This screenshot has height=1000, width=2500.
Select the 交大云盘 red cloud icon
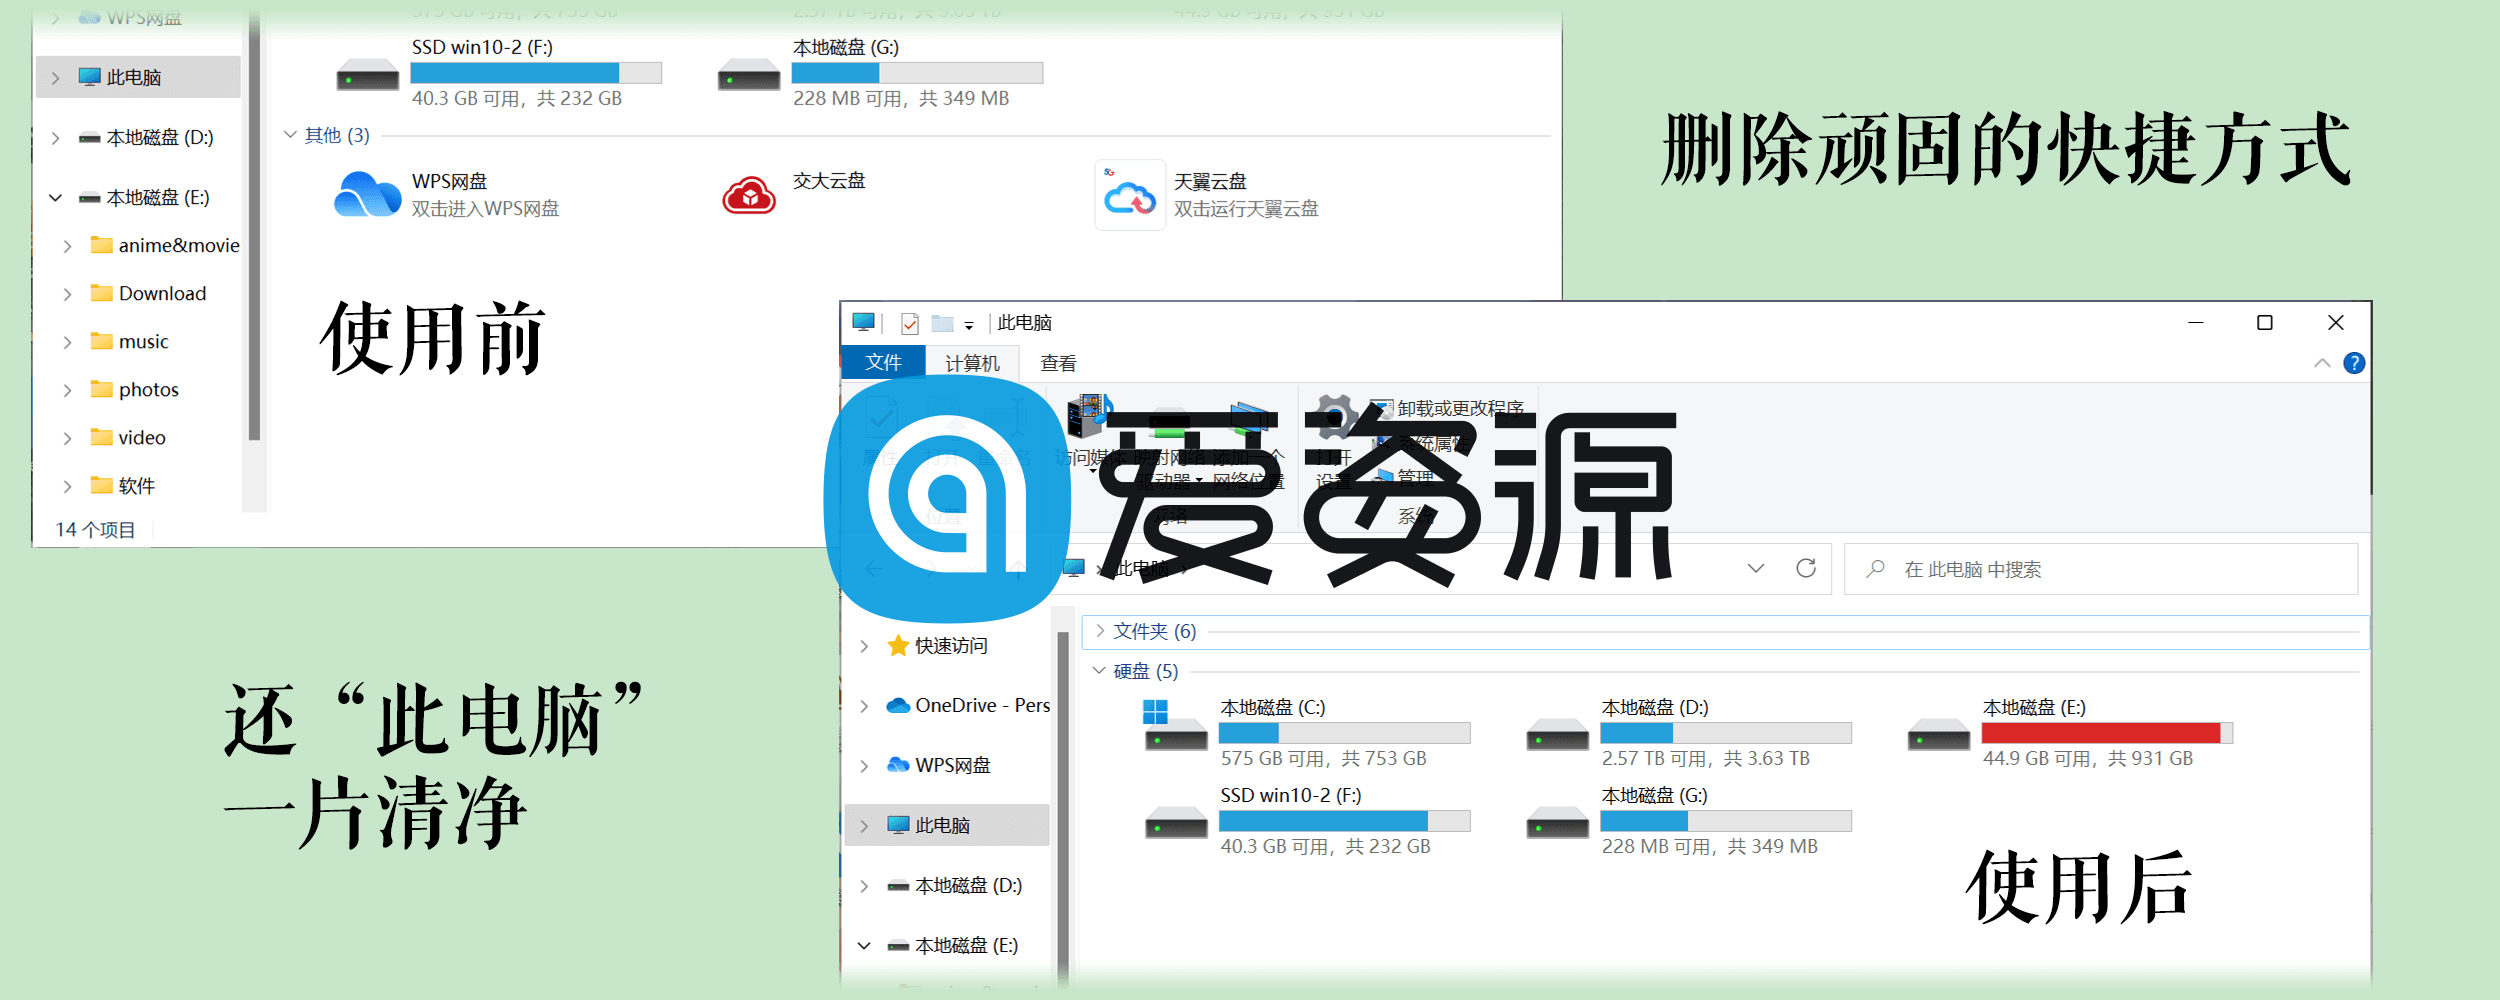point(749,196)
